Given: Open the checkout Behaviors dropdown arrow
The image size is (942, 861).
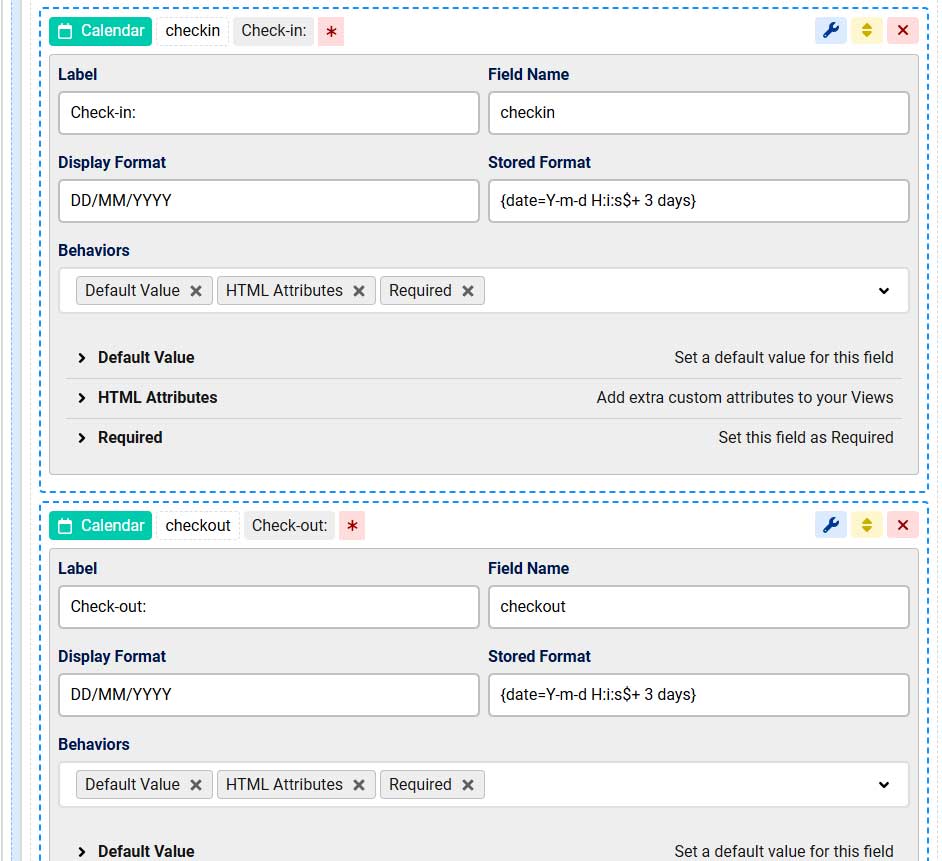Looking at the screenshot, I should point(883,785).
